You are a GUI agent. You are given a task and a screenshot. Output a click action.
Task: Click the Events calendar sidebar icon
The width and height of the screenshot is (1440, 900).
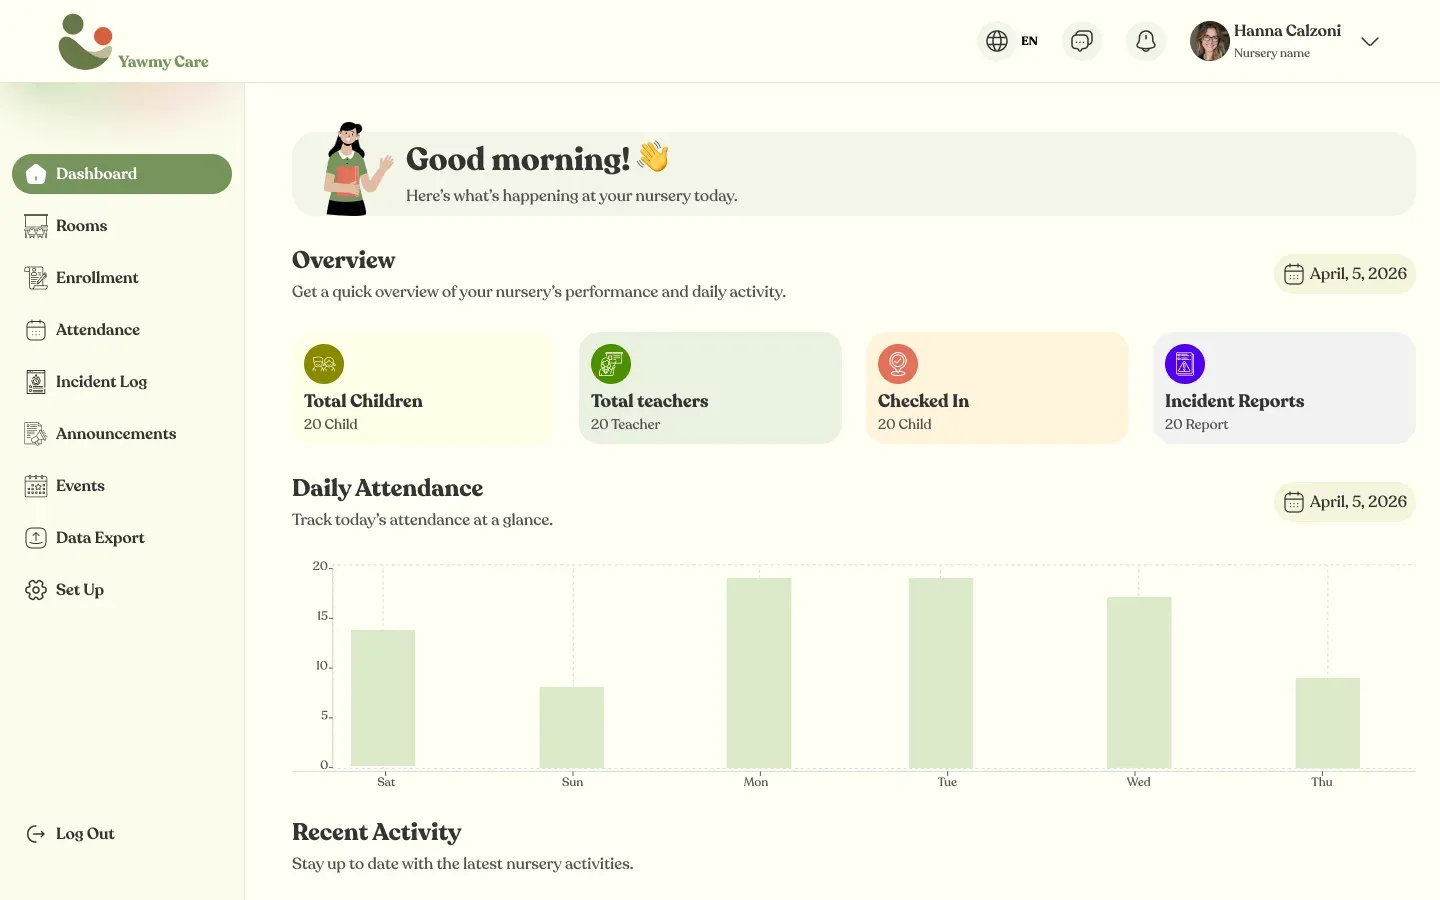(36, 486)
